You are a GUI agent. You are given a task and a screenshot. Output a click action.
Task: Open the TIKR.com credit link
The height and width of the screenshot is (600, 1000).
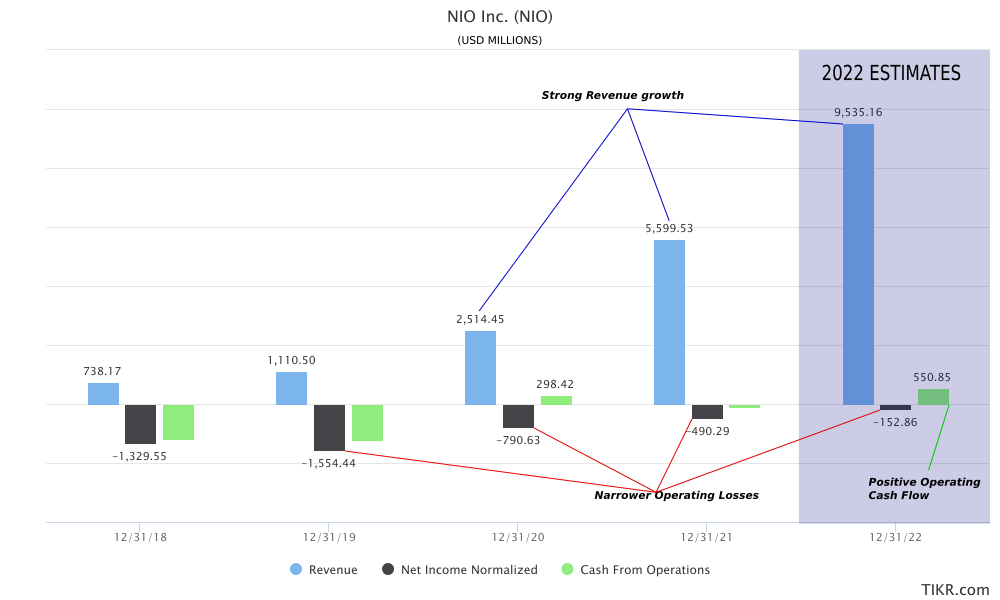point(955,590)
